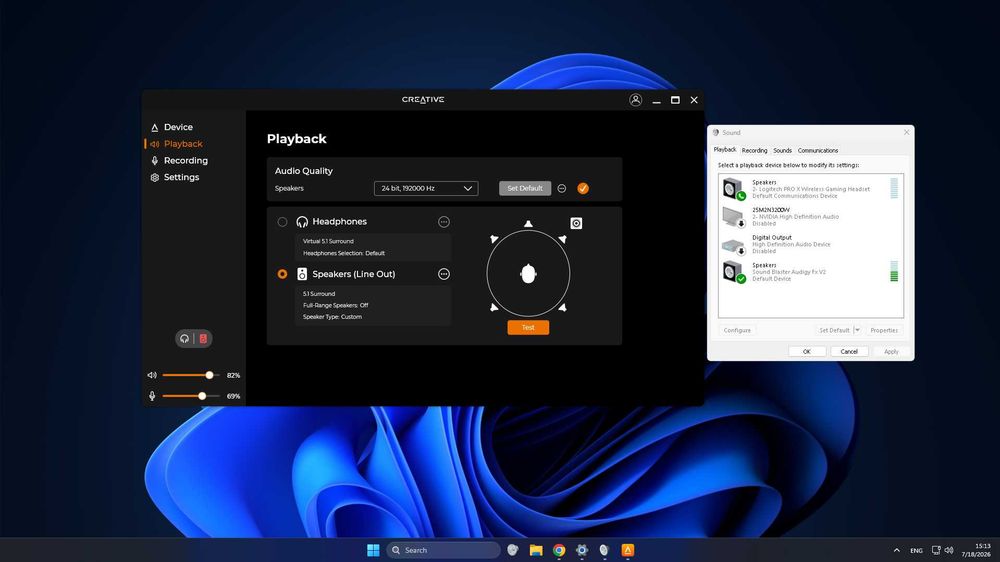
Task: Open the user account icon in Creative title bar
Action: (635, 100)
